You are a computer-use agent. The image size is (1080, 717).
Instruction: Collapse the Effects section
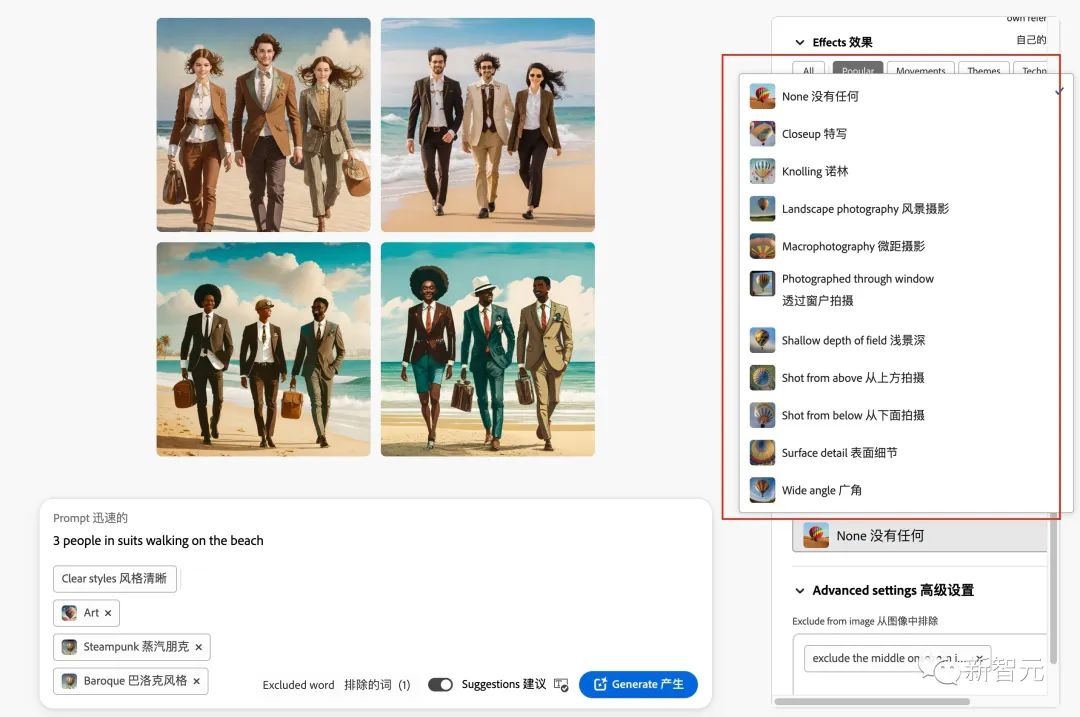click(x=799, y=43)
